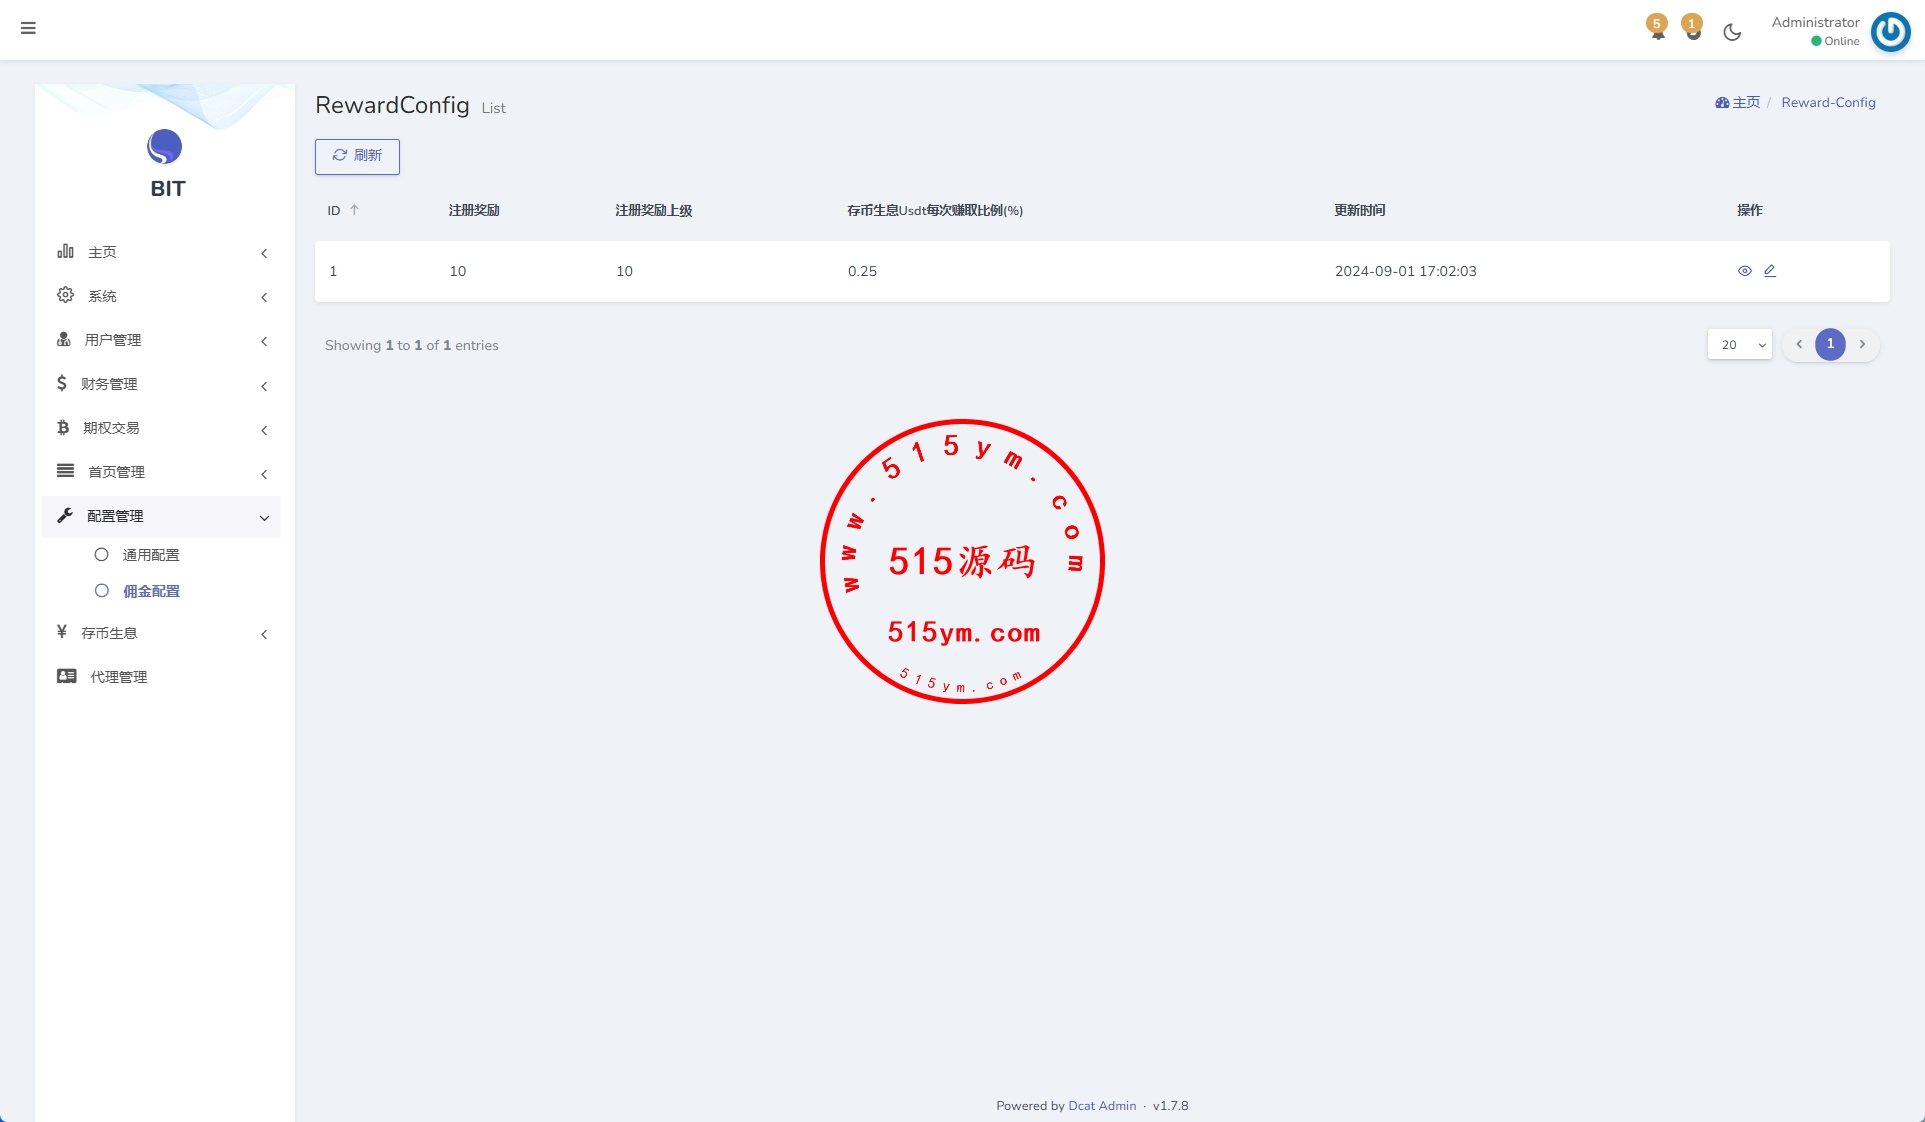Viewport: 1925px width, 1122px height.
Task: Open the second notification icon with badge 1
Action: point(1692,29)
